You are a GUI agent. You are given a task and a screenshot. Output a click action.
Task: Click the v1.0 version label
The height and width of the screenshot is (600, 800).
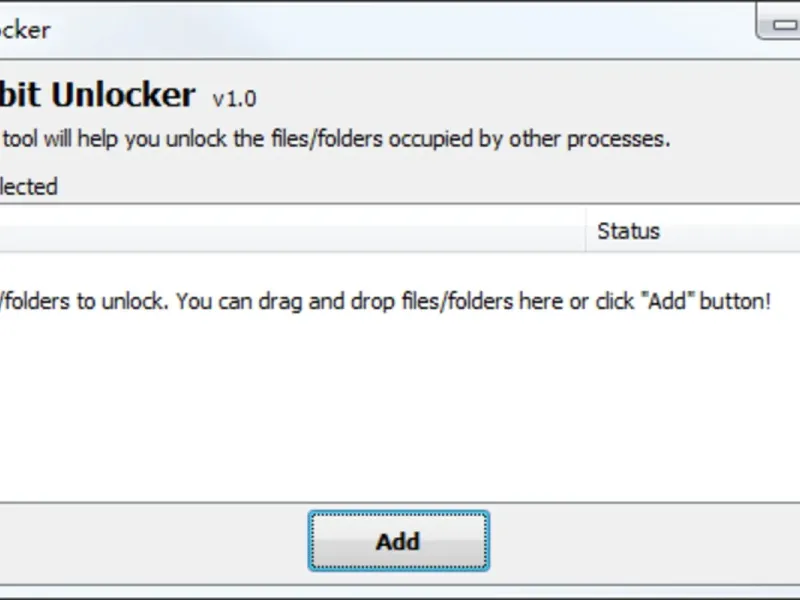234,99
